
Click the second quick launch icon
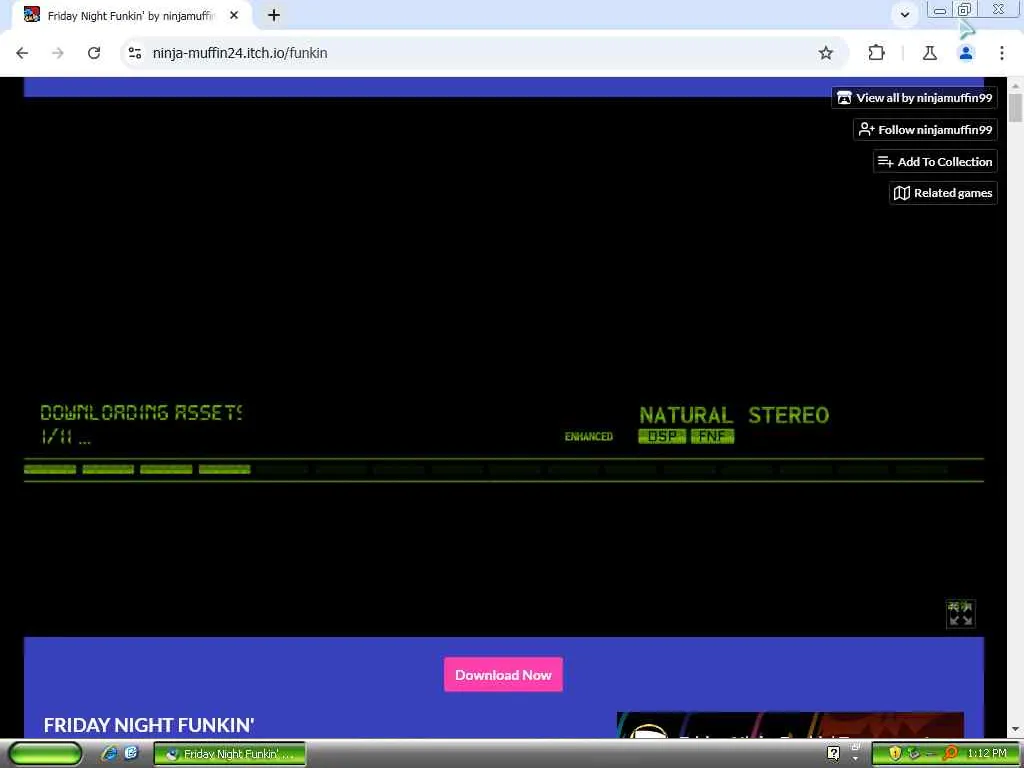pyautogui.click(x=131, y=754)
